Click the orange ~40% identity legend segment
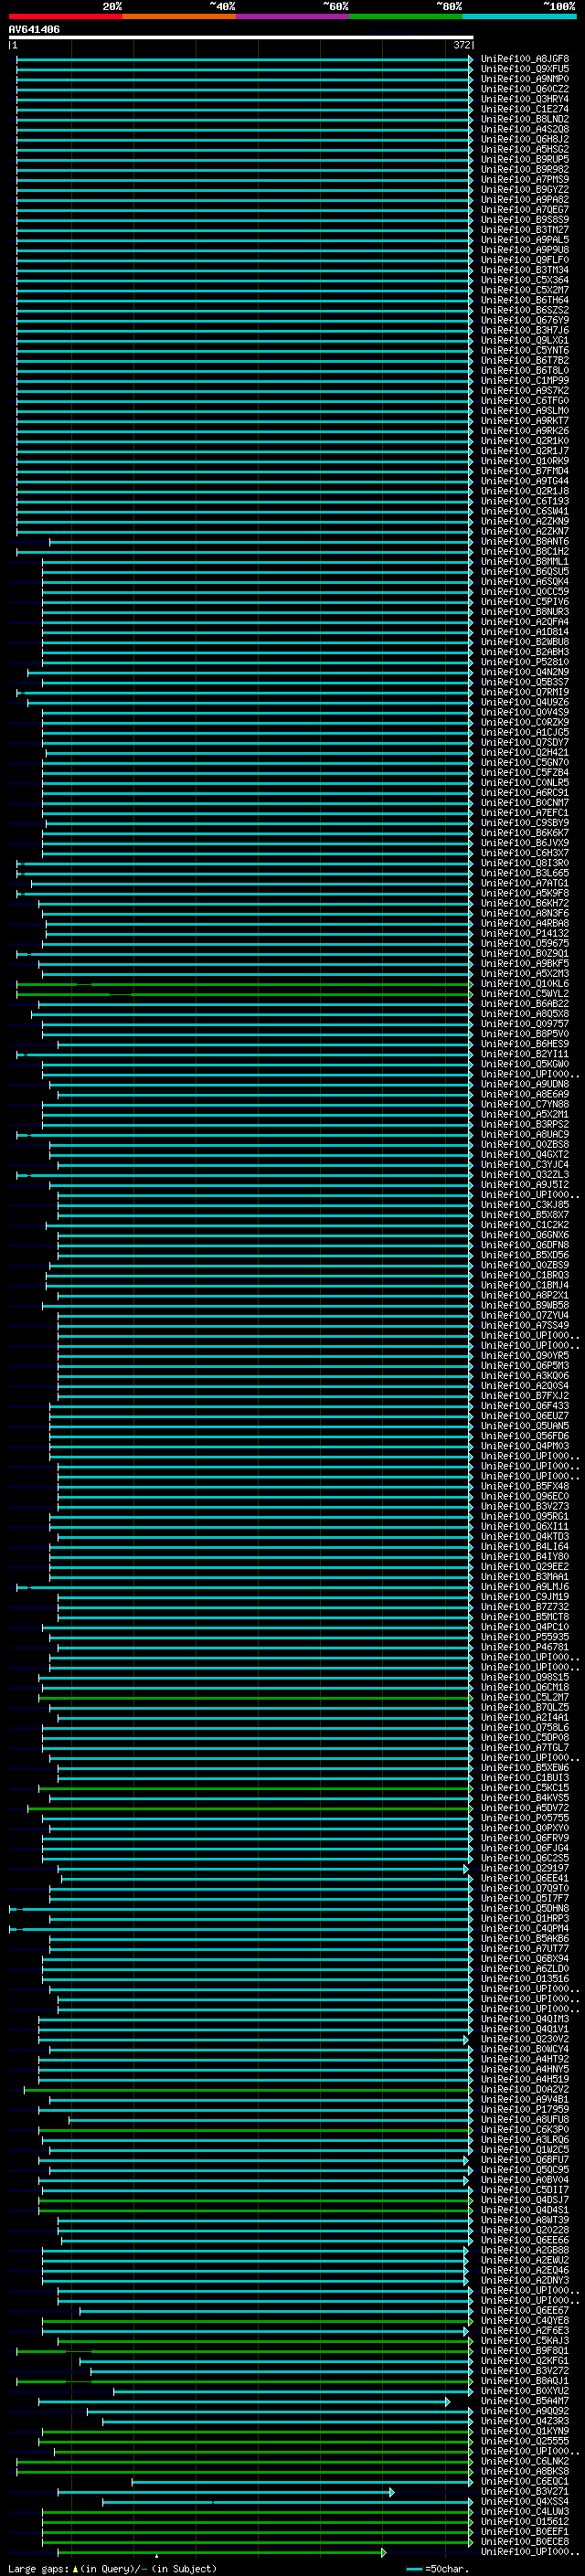This screenshot has height=2576, width=585. click(179, 16)
